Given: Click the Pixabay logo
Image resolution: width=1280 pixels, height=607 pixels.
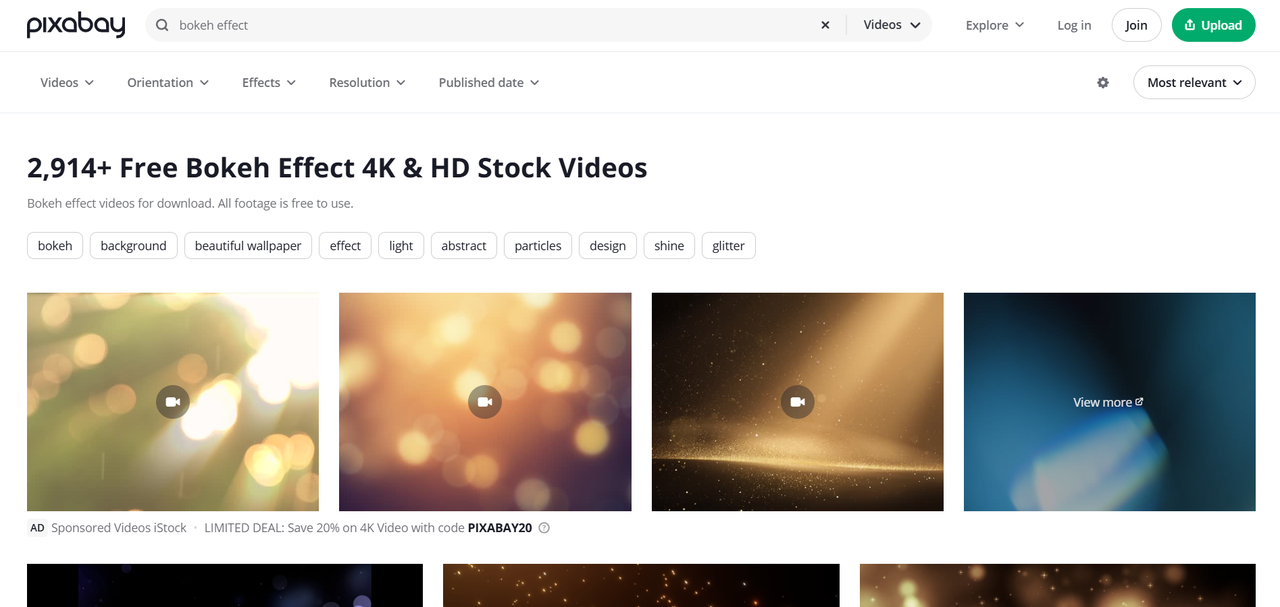Looking at the screenshot, I should click(76, 25).
